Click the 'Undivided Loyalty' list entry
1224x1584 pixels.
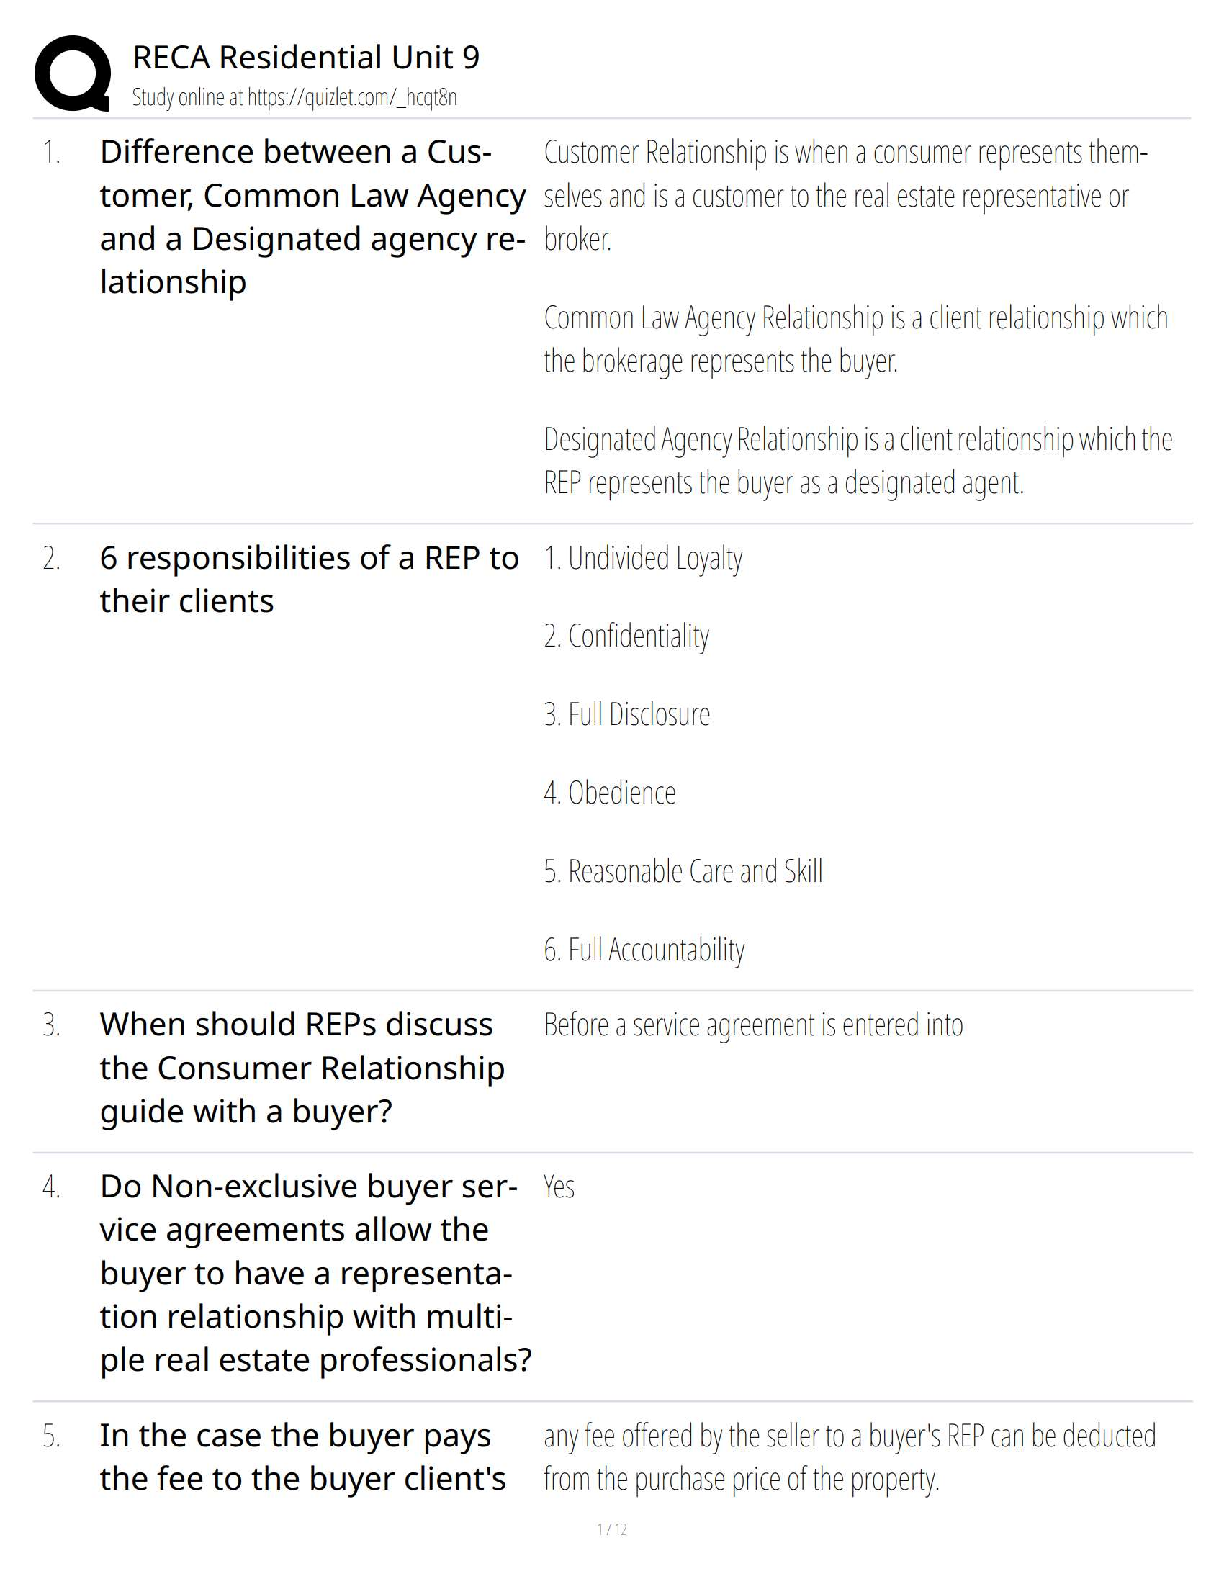tap(643, 558)
